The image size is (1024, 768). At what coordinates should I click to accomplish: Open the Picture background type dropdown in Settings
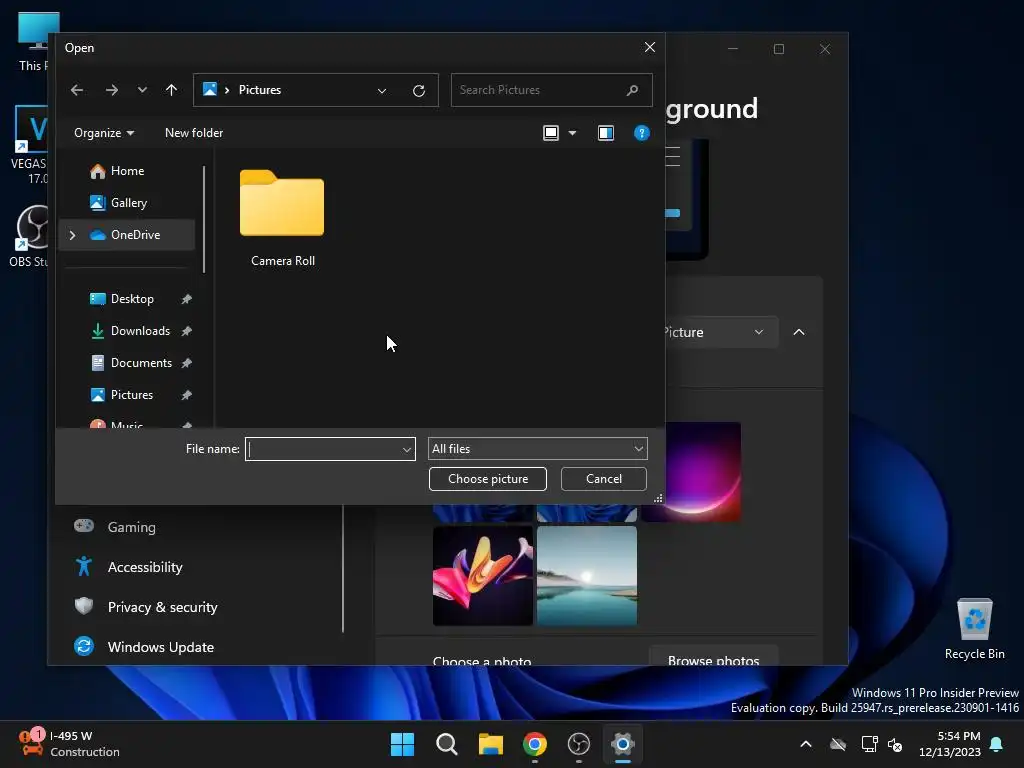(722, 332)
